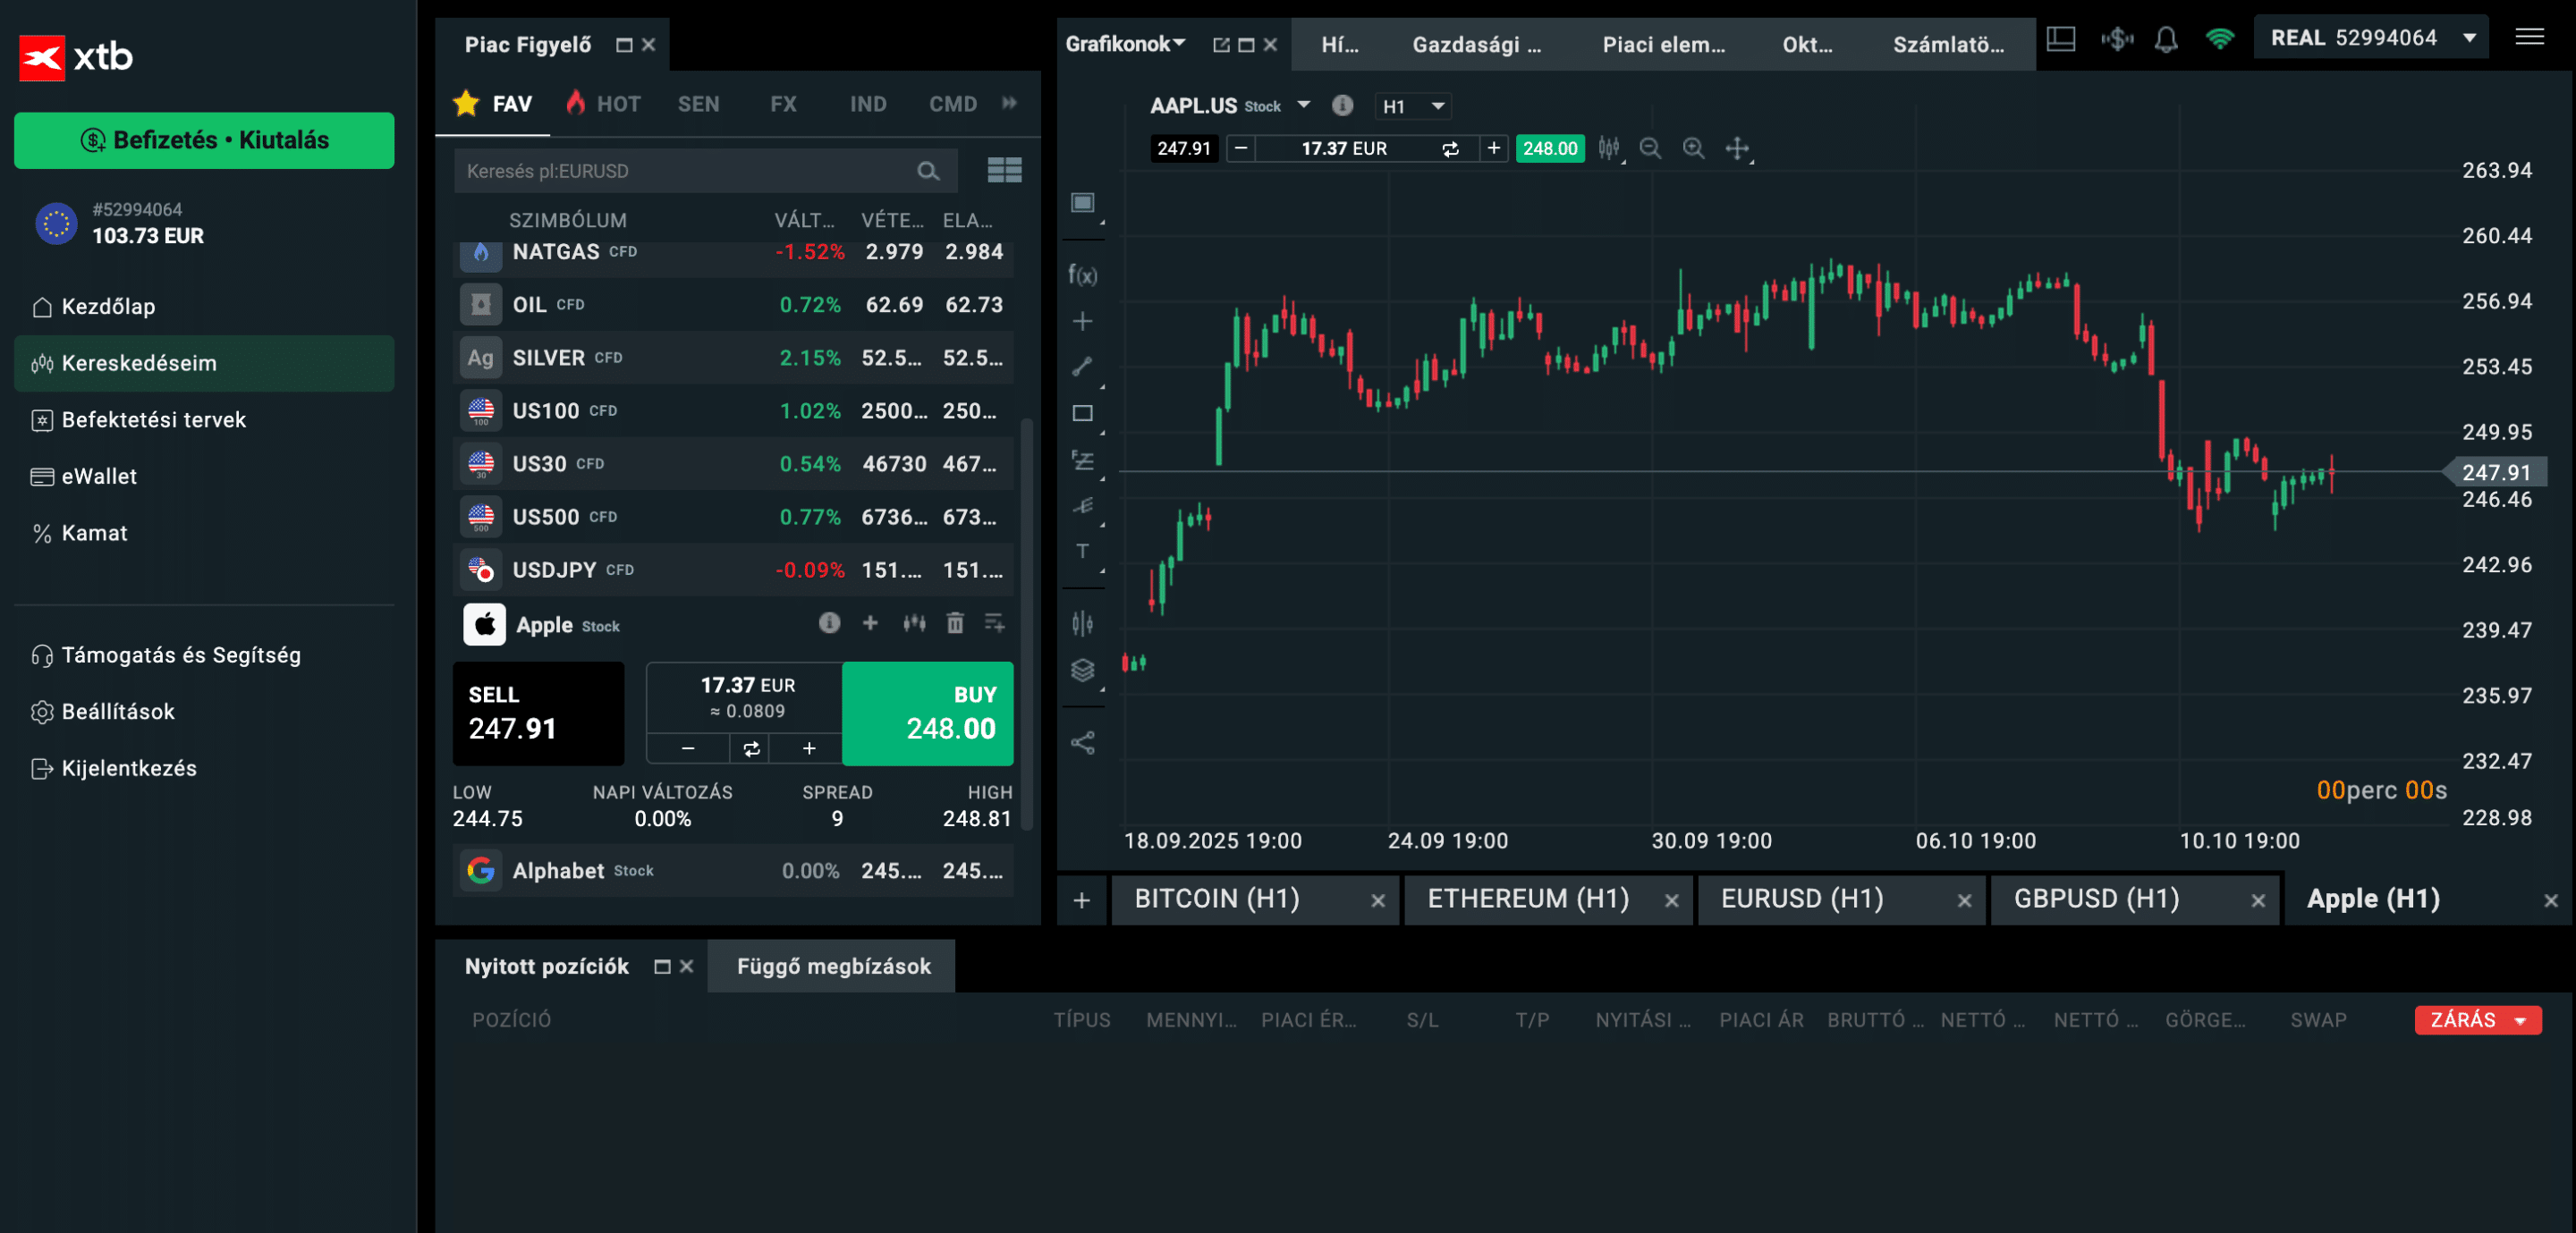Open the indicators f(x) tool
Screen dimensions: 2576x1233
coord(1082,274)
